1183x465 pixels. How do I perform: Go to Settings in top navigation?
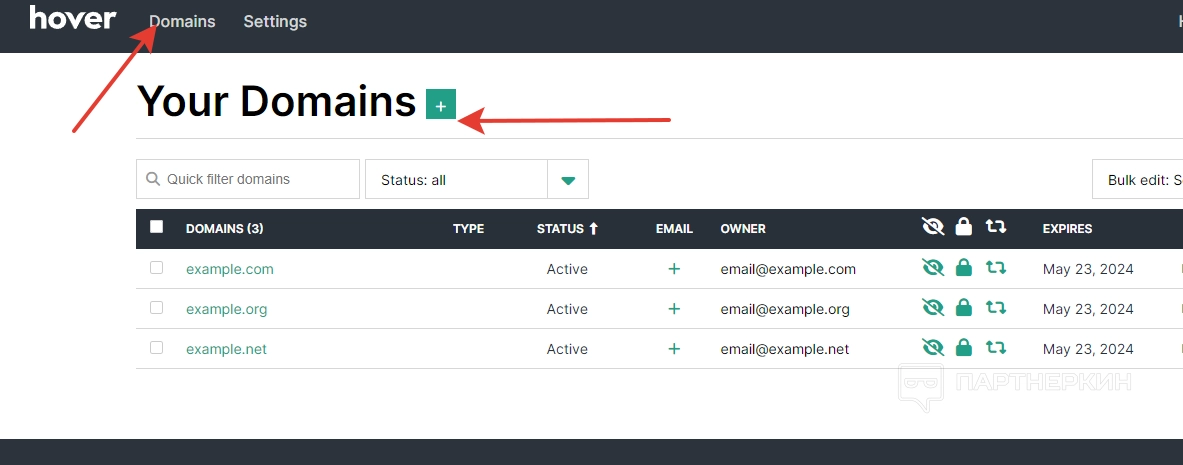click(275, 21)
